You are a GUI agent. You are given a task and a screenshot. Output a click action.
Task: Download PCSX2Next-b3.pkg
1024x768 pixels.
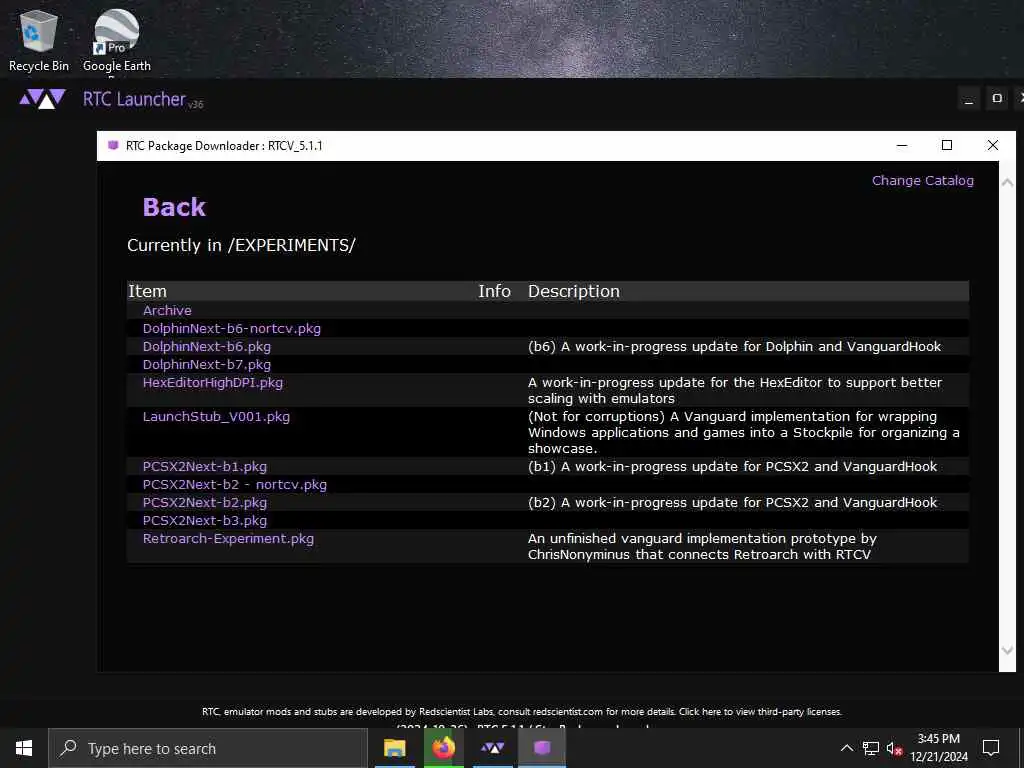pos(204,520)
